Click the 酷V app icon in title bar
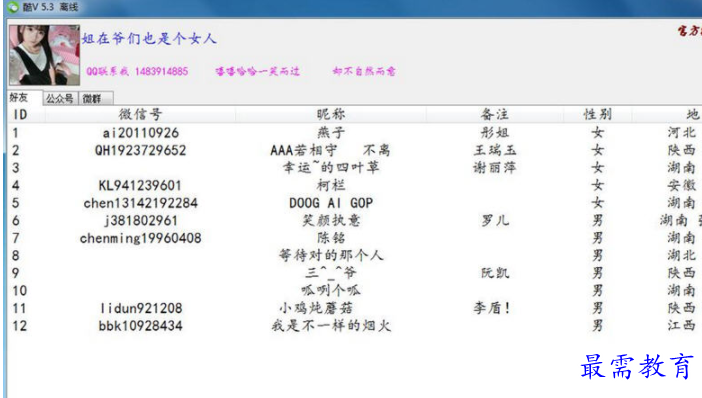The image size is (702, 398). point(13,7)
